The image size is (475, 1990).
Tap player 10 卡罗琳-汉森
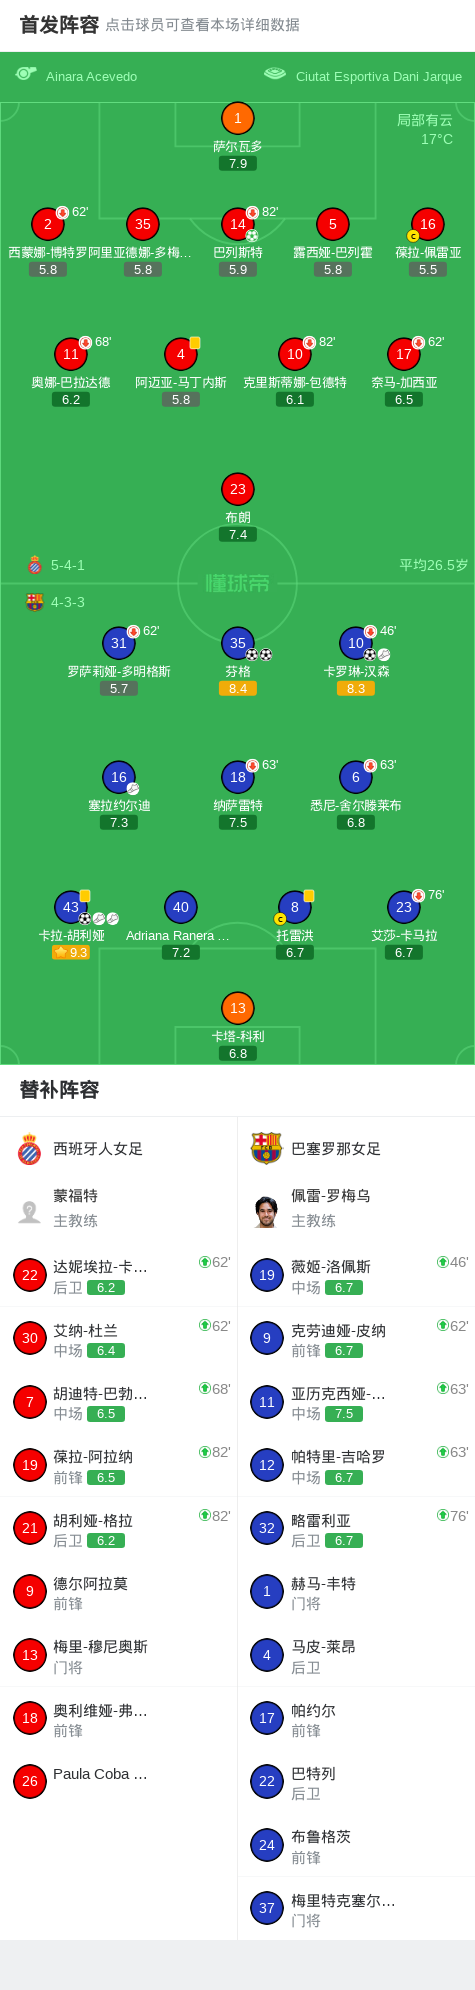click(356, 643)
